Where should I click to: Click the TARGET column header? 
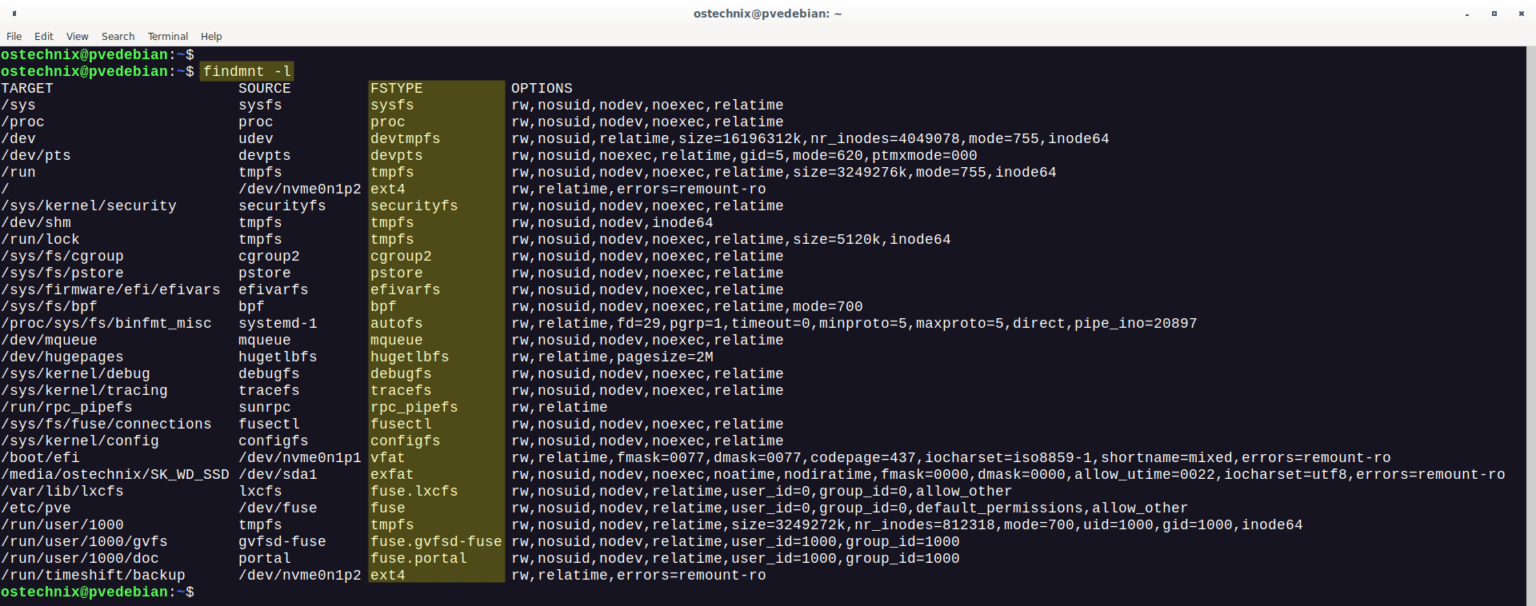(x=27, y=87)
